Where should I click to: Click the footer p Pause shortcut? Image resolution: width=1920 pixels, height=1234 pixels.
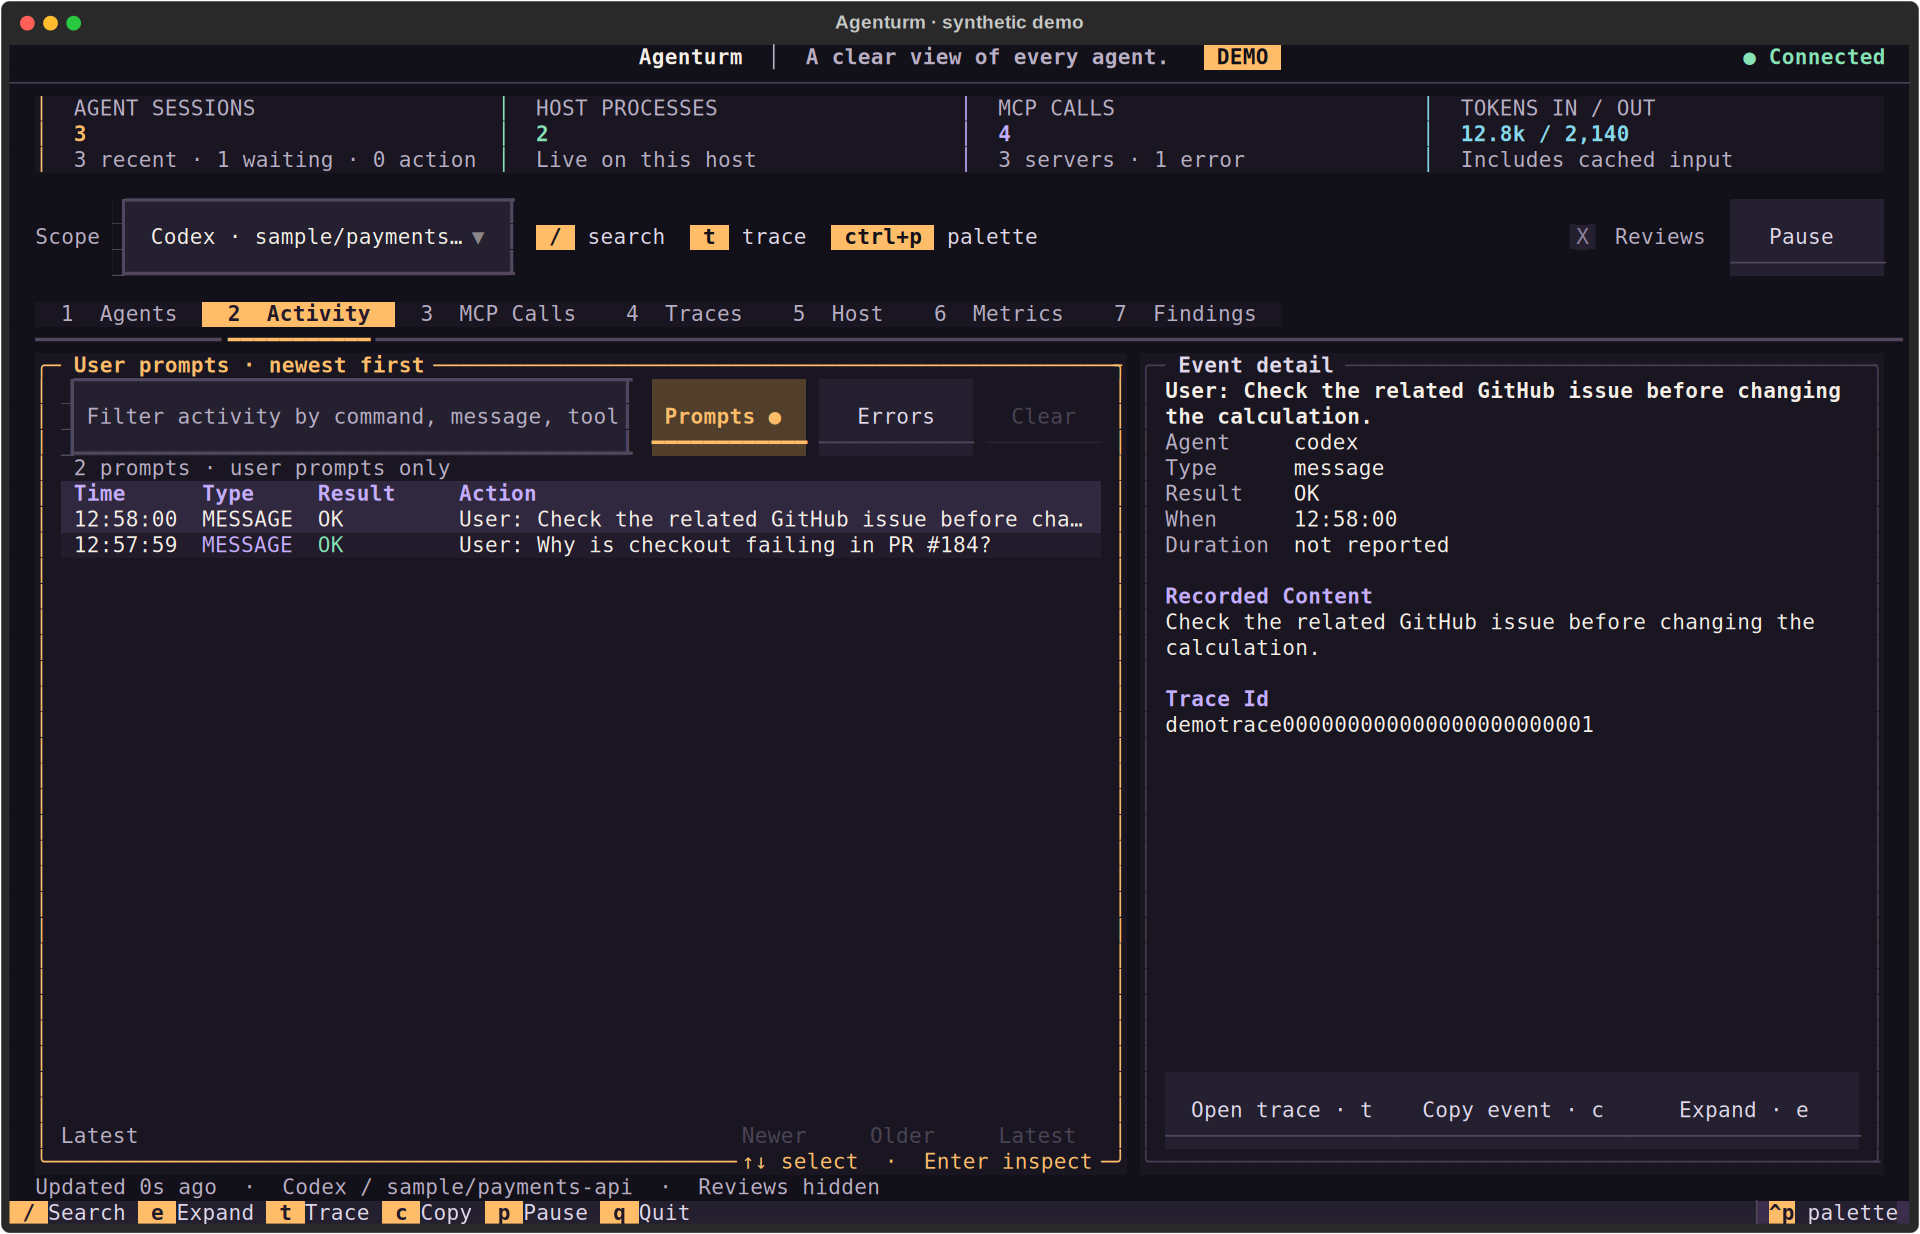coord(536,1213)
